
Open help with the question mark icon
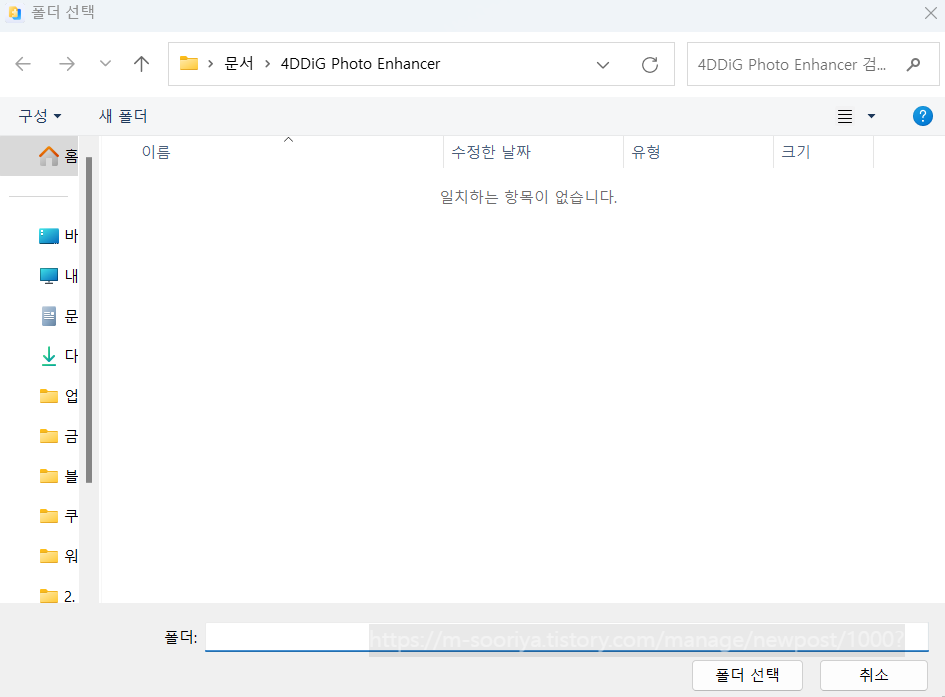click(x=923, y=116)
